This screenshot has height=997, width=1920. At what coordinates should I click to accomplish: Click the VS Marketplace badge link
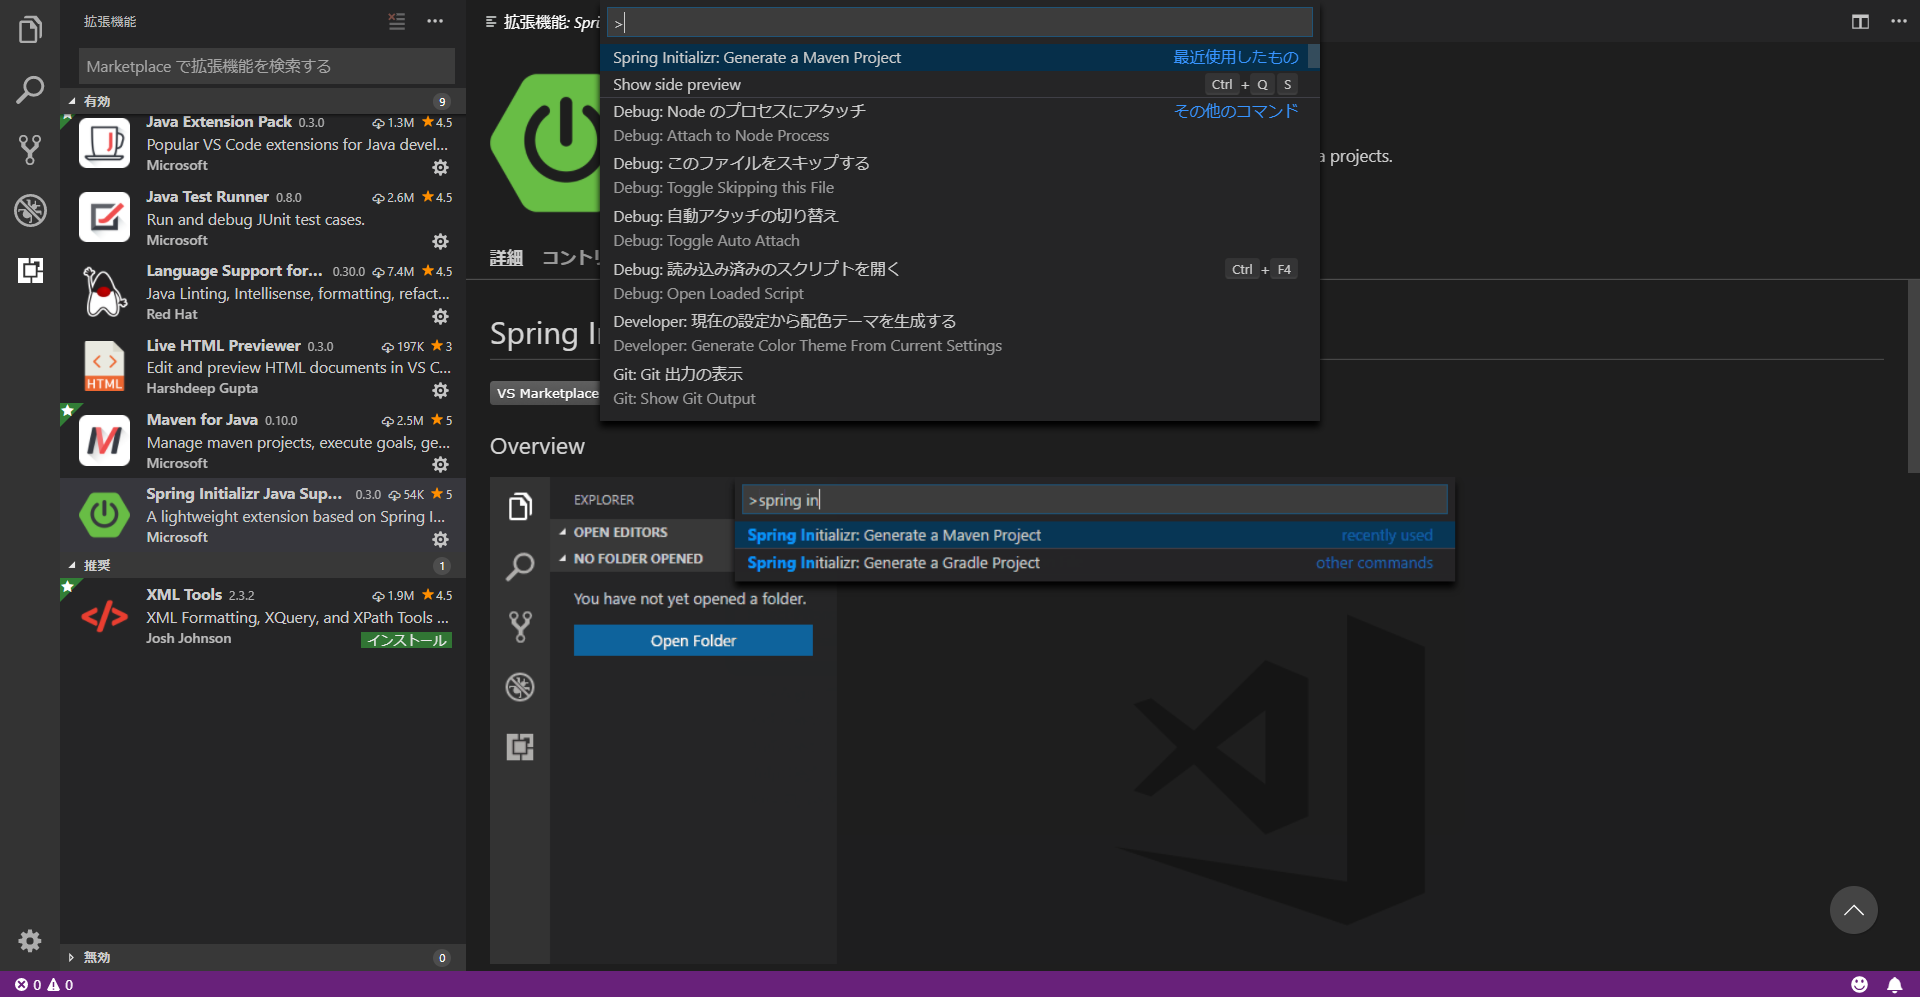(546, 393)
